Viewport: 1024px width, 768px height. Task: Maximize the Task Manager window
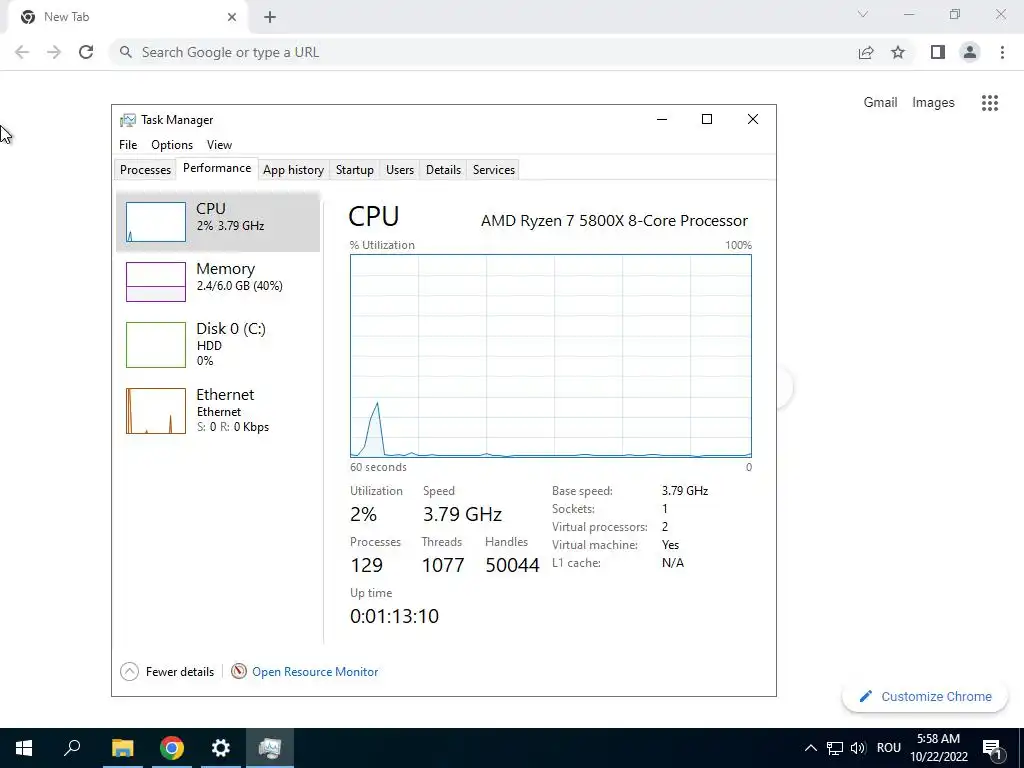pos(707,119)
